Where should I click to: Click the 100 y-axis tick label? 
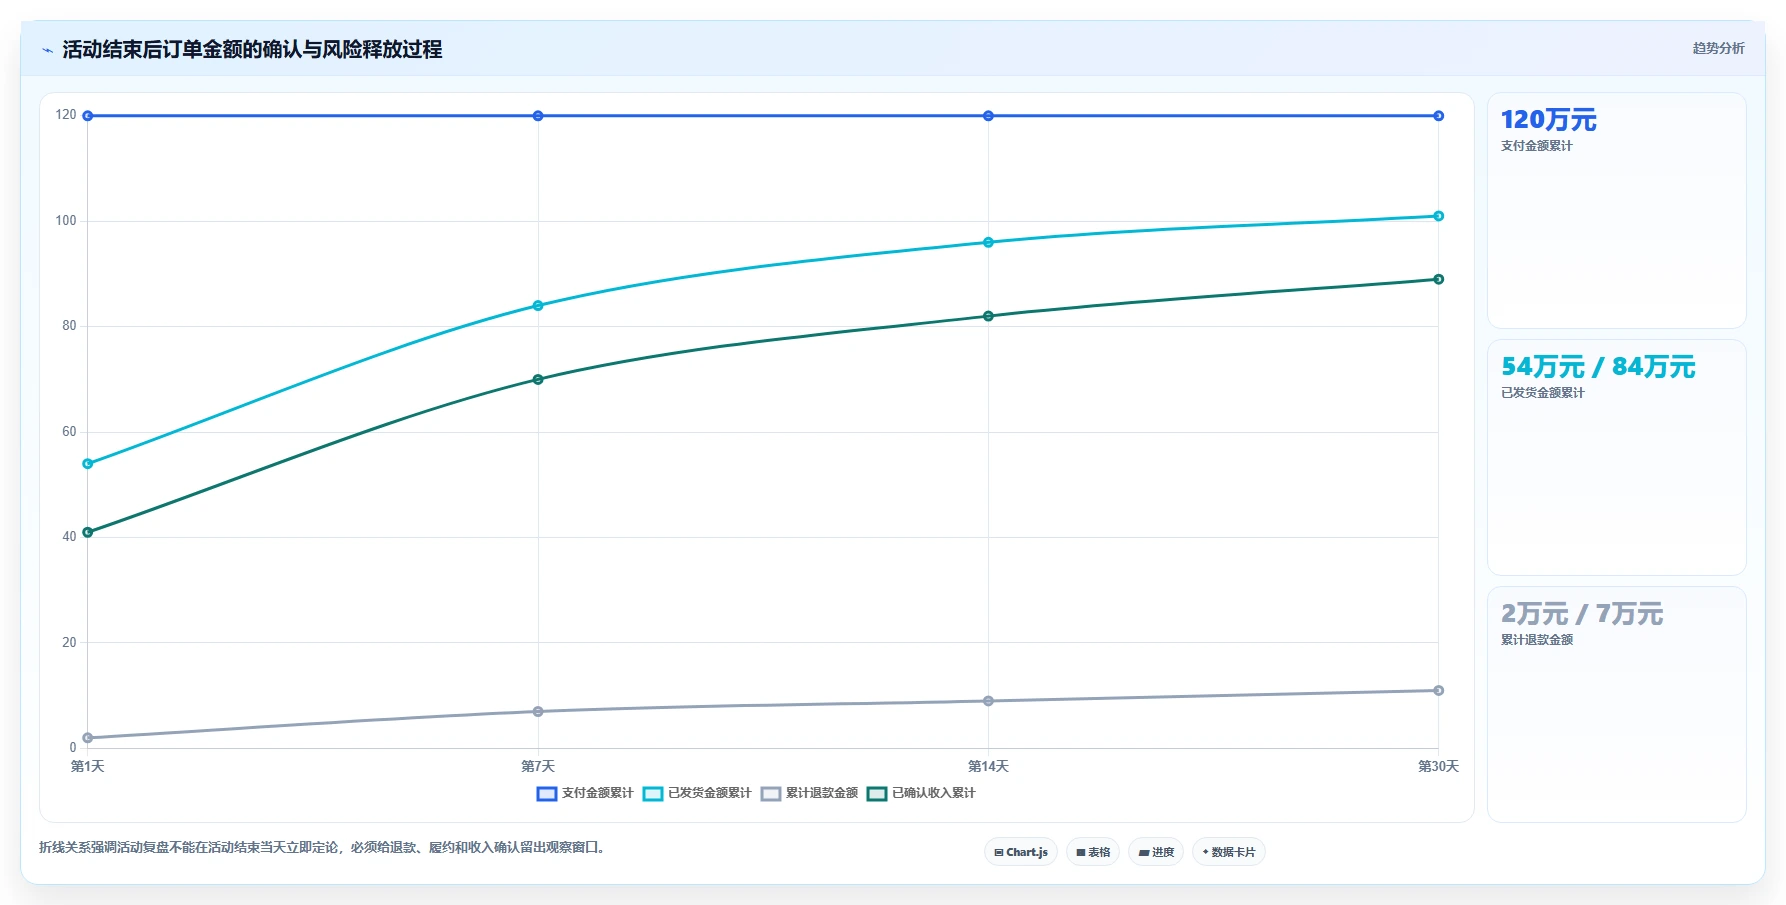click(66, 221)
